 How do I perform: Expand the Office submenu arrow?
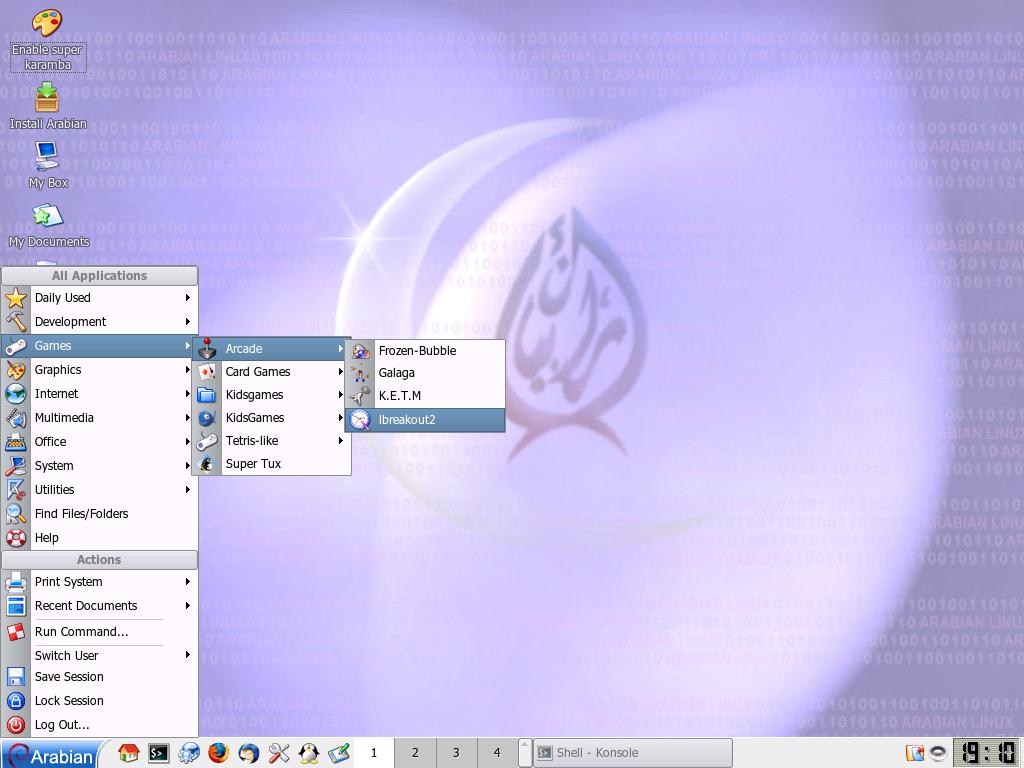click(x=187, y=442)
